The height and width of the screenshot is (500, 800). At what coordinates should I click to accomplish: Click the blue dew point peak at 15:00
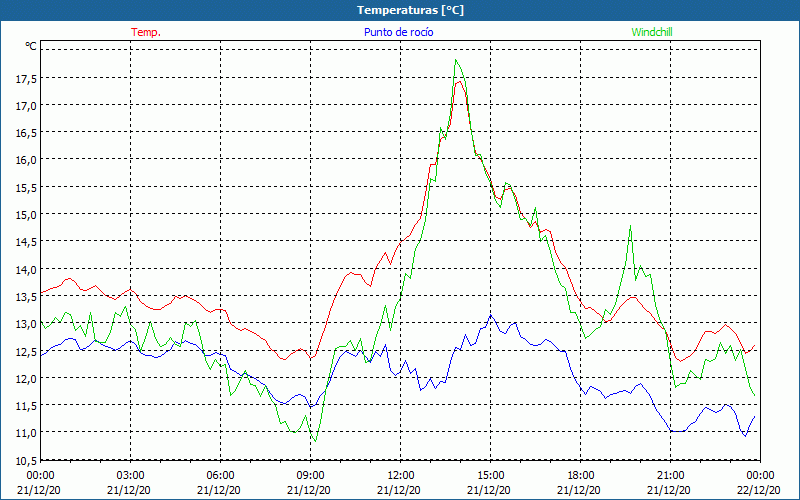tap(491, 315)
